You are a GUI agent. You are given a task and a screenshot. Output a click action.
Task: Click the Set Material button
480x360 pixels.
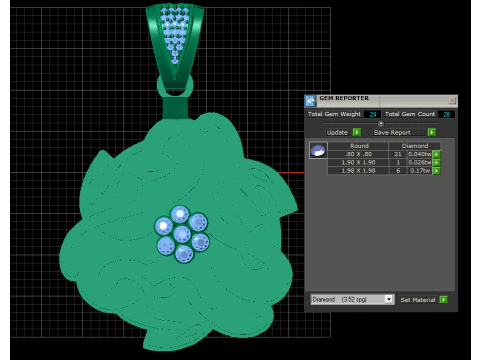(418, 300)
